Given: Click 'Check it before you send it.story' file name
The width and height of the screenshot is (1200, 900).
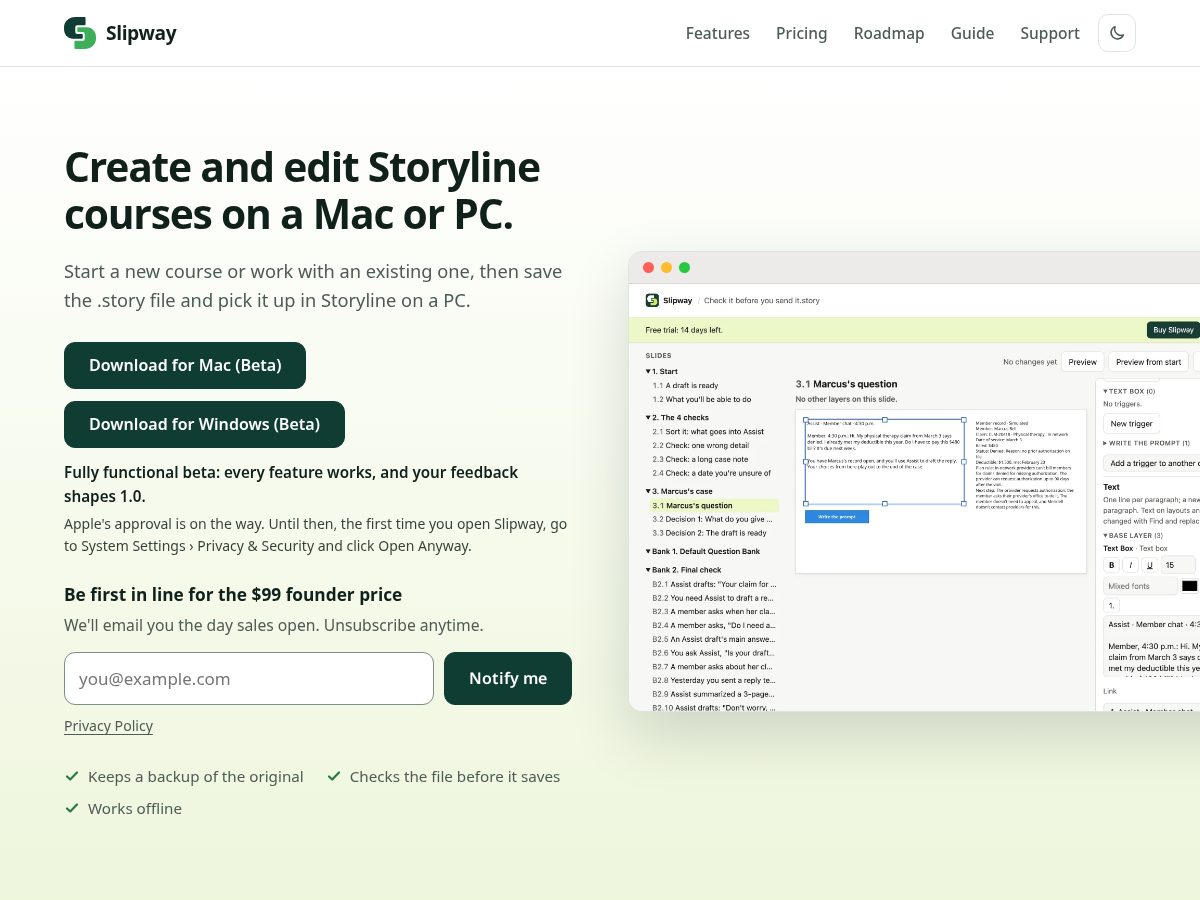Looking at the screenshot, I should (x=762, y=300).
